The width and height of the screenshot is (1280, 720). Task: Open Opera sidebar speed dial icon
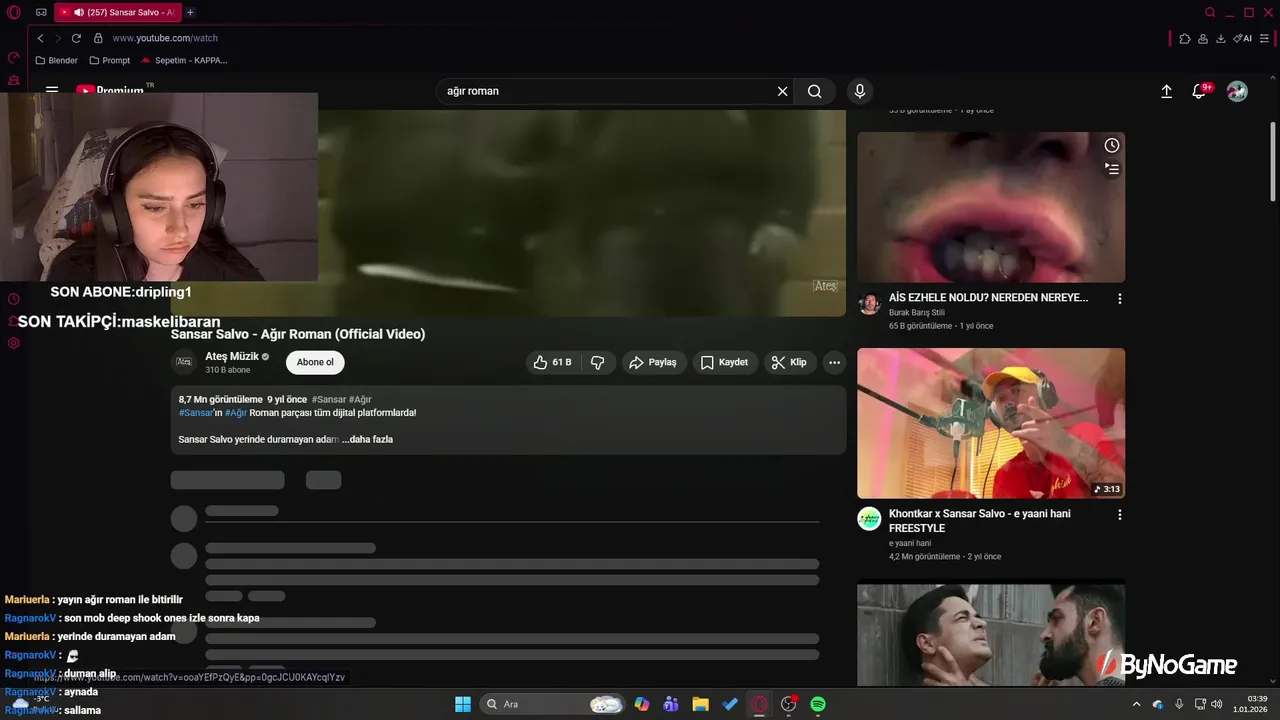[x=14, y=59]
